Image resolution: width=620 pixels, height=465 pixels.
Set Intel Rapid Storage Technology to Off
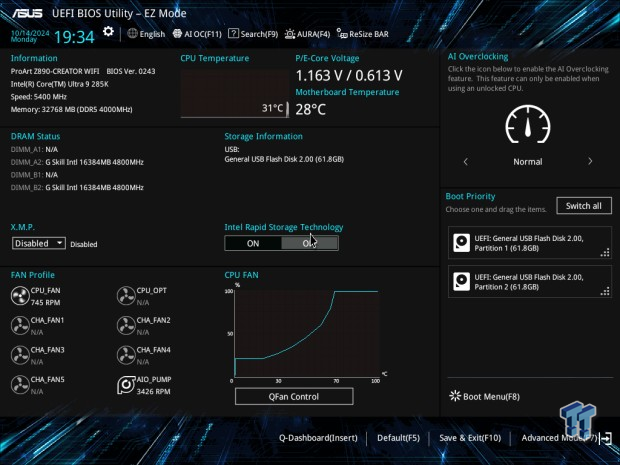click(x=309, y=243)
